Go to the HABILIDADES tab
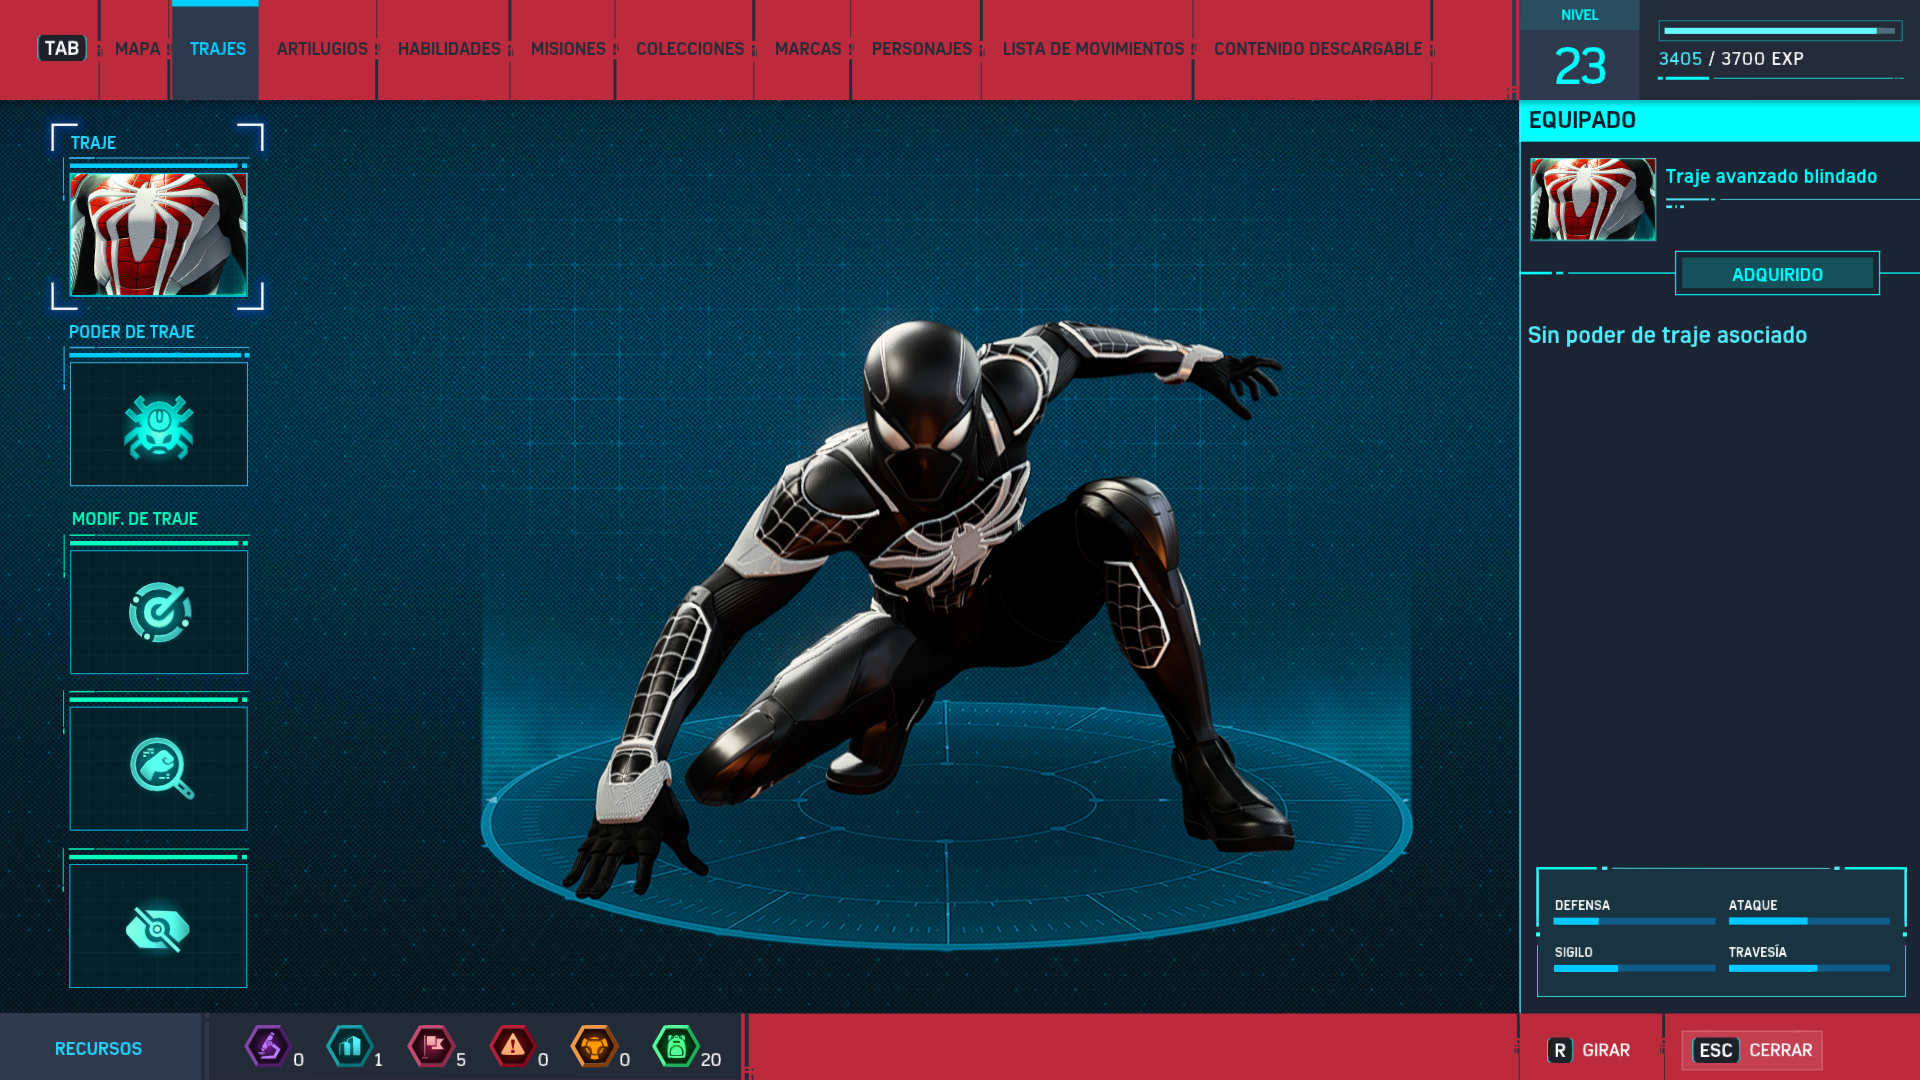1920x1080 pixels. coord(449,49)
